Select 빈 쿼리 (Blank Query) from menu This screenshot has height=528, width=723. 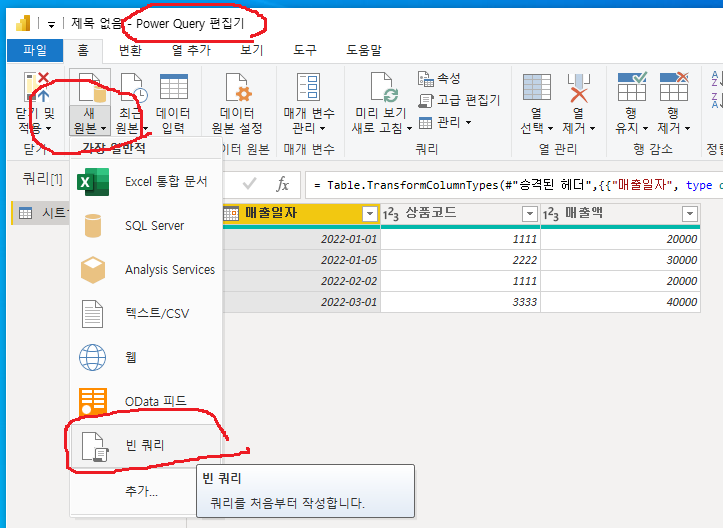coord(144,445)
